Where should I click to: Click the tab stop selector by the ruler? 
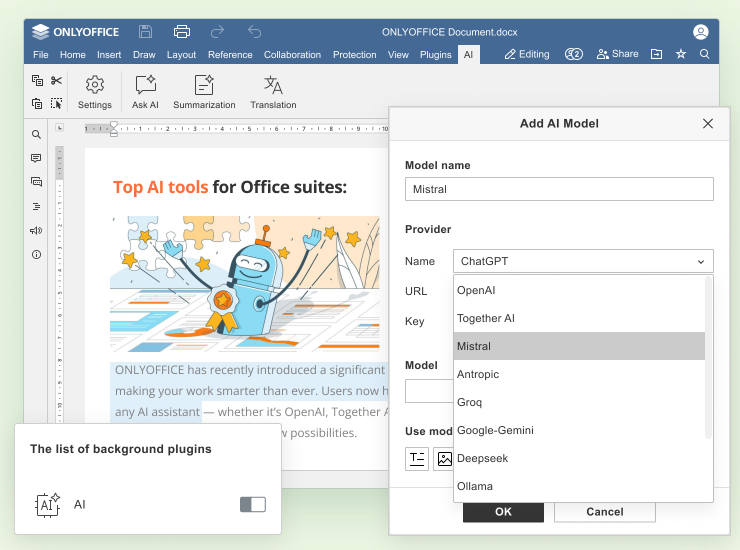(59, 127)
